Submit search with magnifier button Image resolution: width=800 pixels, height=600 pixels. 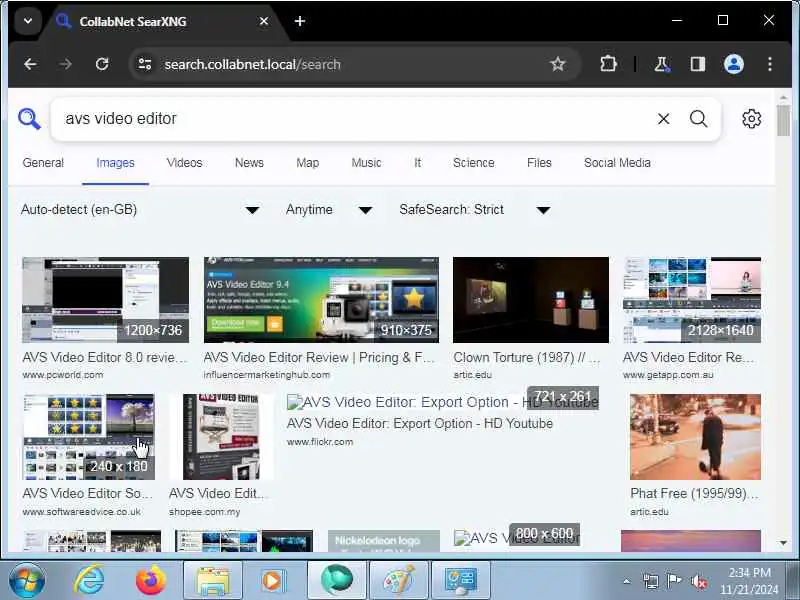(x=698, y=119)
